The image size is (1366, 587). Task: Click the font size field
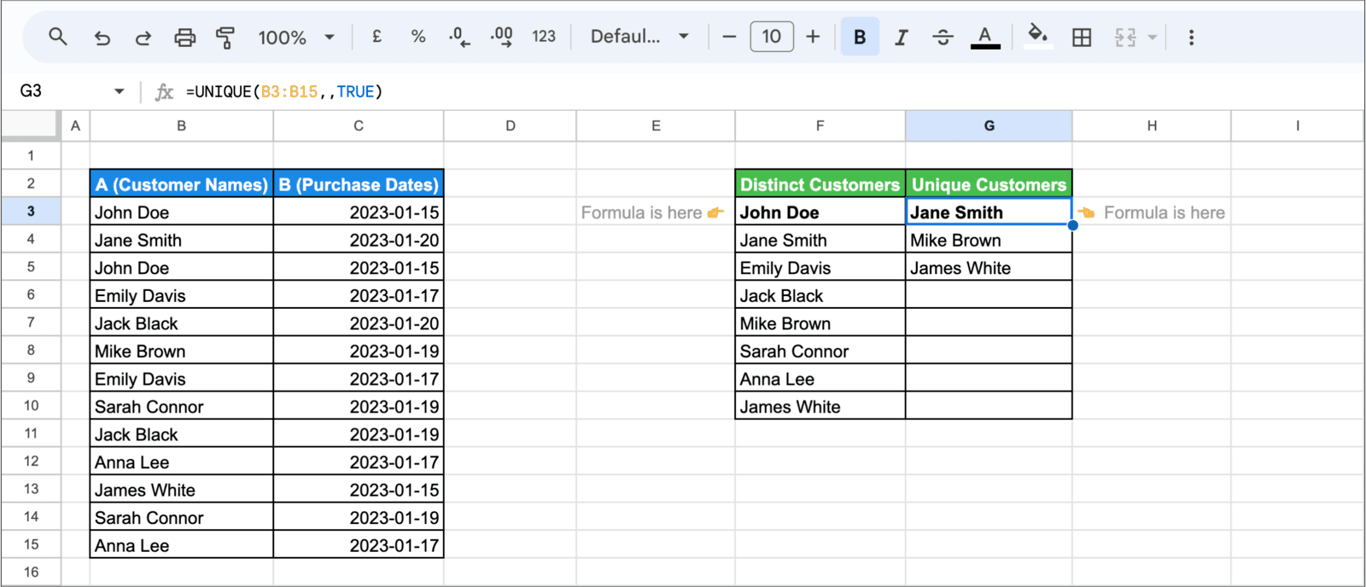pyautogui.click(x=771, y=37)
